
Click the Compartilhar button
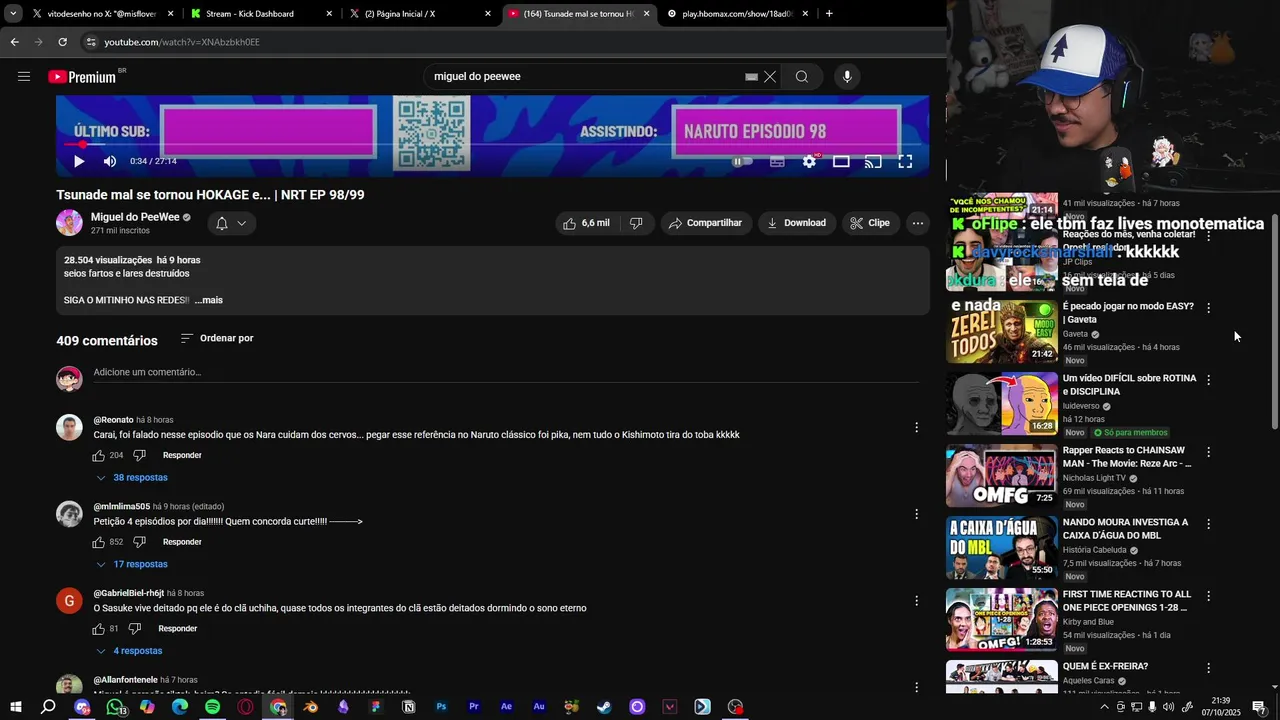pos(706,223)
